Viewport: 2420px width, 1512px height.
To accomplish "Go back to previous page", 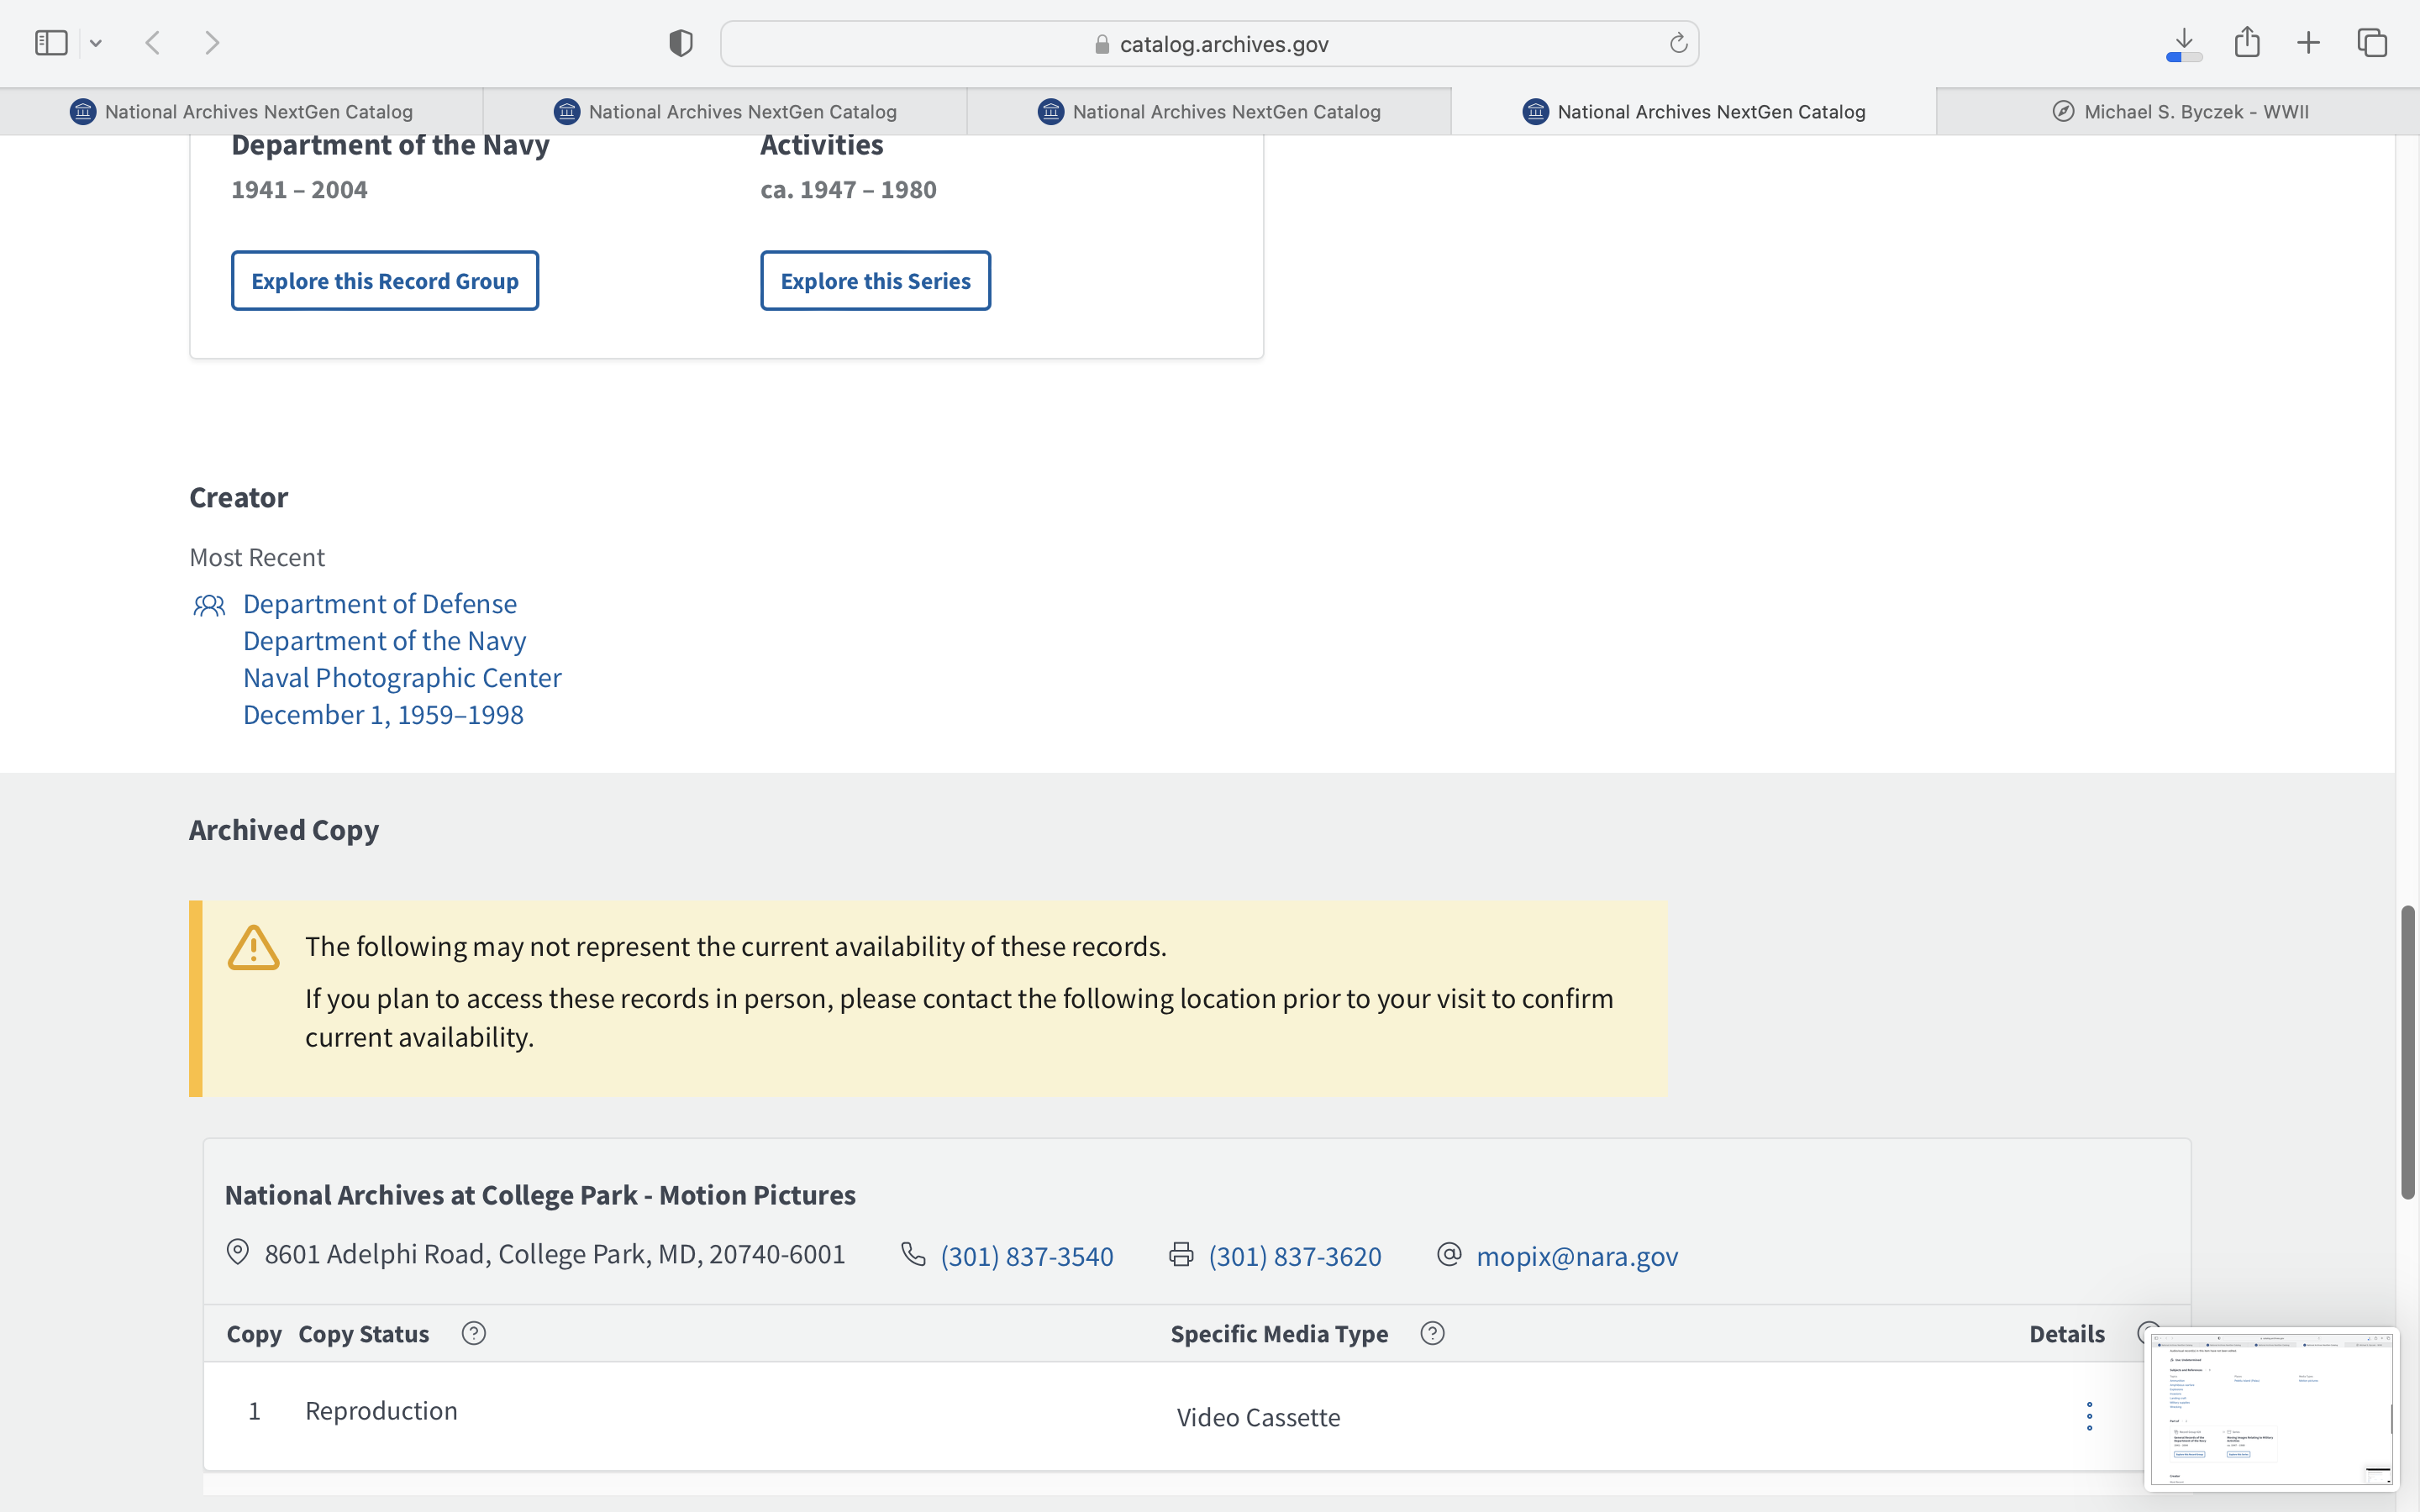I will click(x=153, y=43).
